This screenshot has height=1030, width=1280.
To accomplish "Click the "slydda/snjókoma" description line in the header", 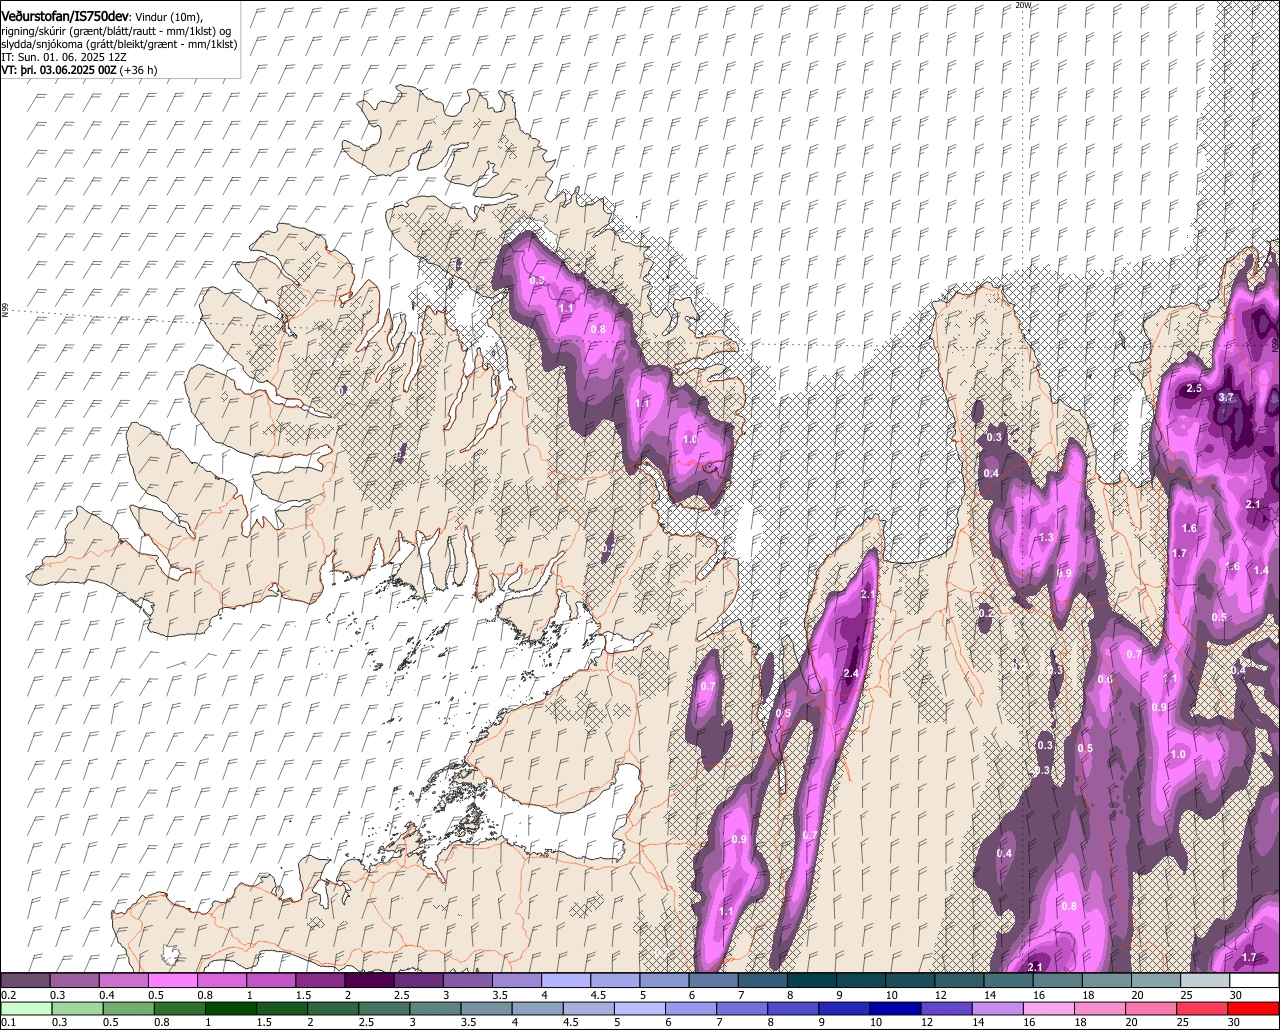I will (119, 45).
